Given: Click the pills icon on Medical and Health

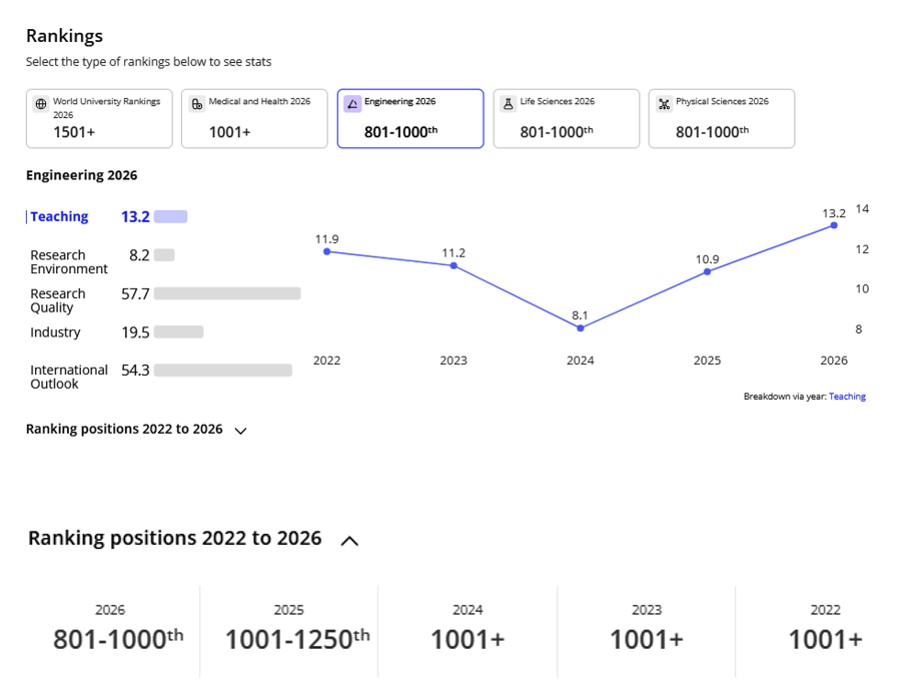Looking at the screenshot, I should click(197, 103).
